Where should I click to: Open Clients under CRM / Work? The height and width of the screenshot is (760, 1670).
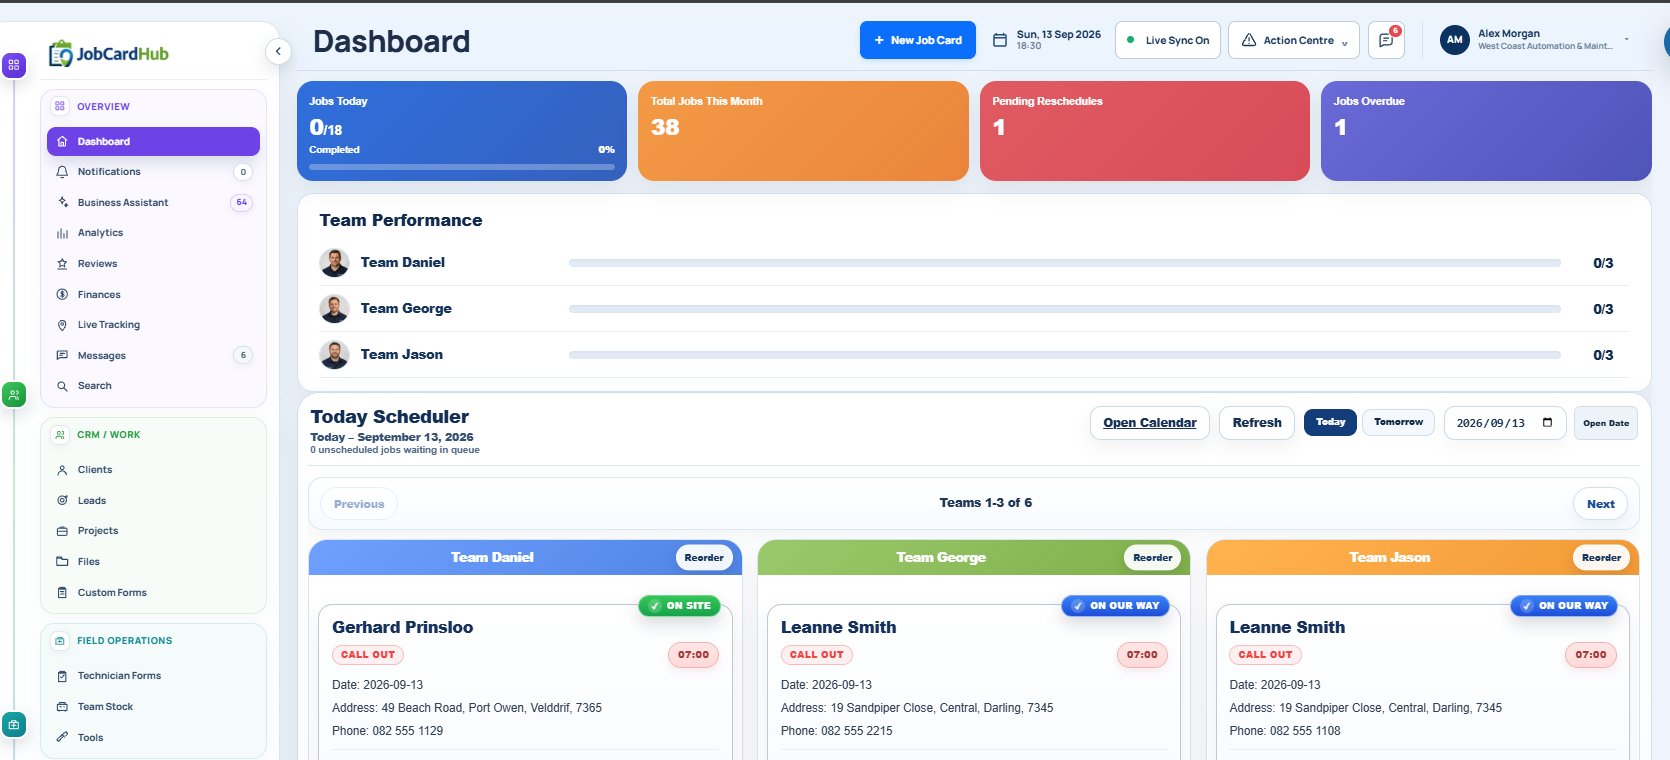pyautogui.click(x=153, y=470)
